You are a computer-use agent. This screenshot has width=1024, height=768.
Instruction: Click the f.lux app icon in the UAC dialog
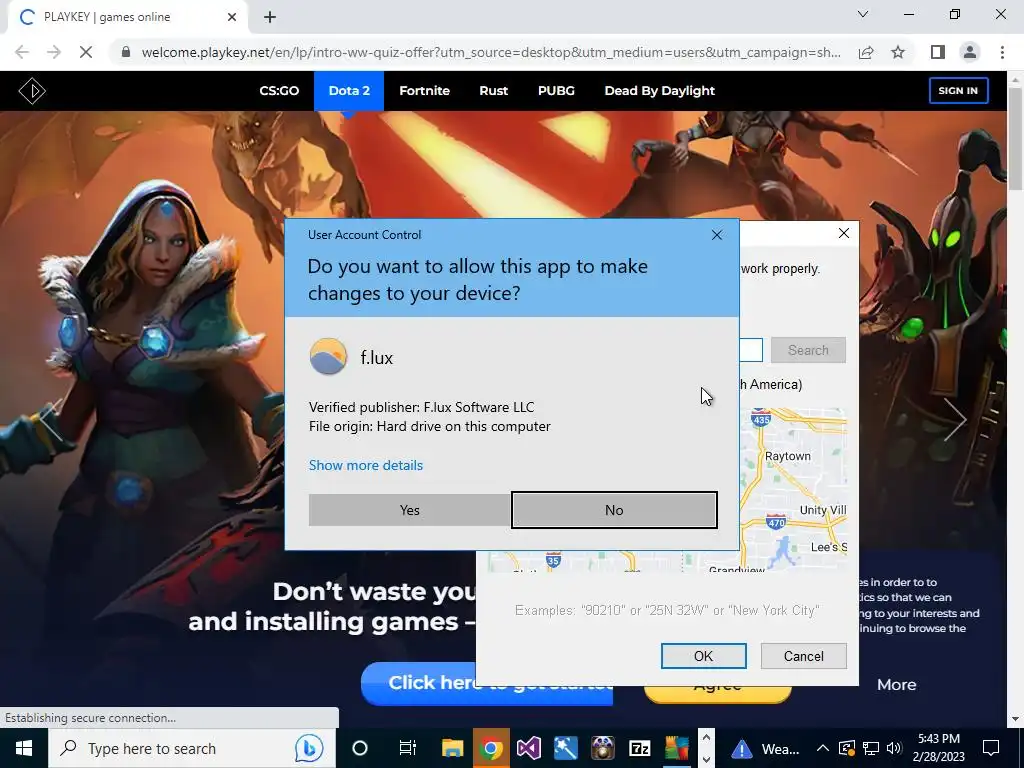[x=328, y=357]
